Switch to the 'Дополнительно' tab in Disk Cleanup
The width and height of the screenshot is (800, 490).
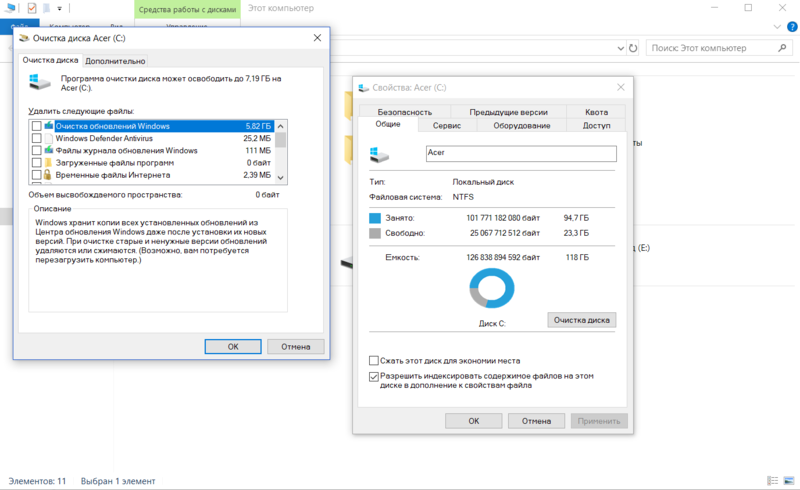click(x=115, y=61)
